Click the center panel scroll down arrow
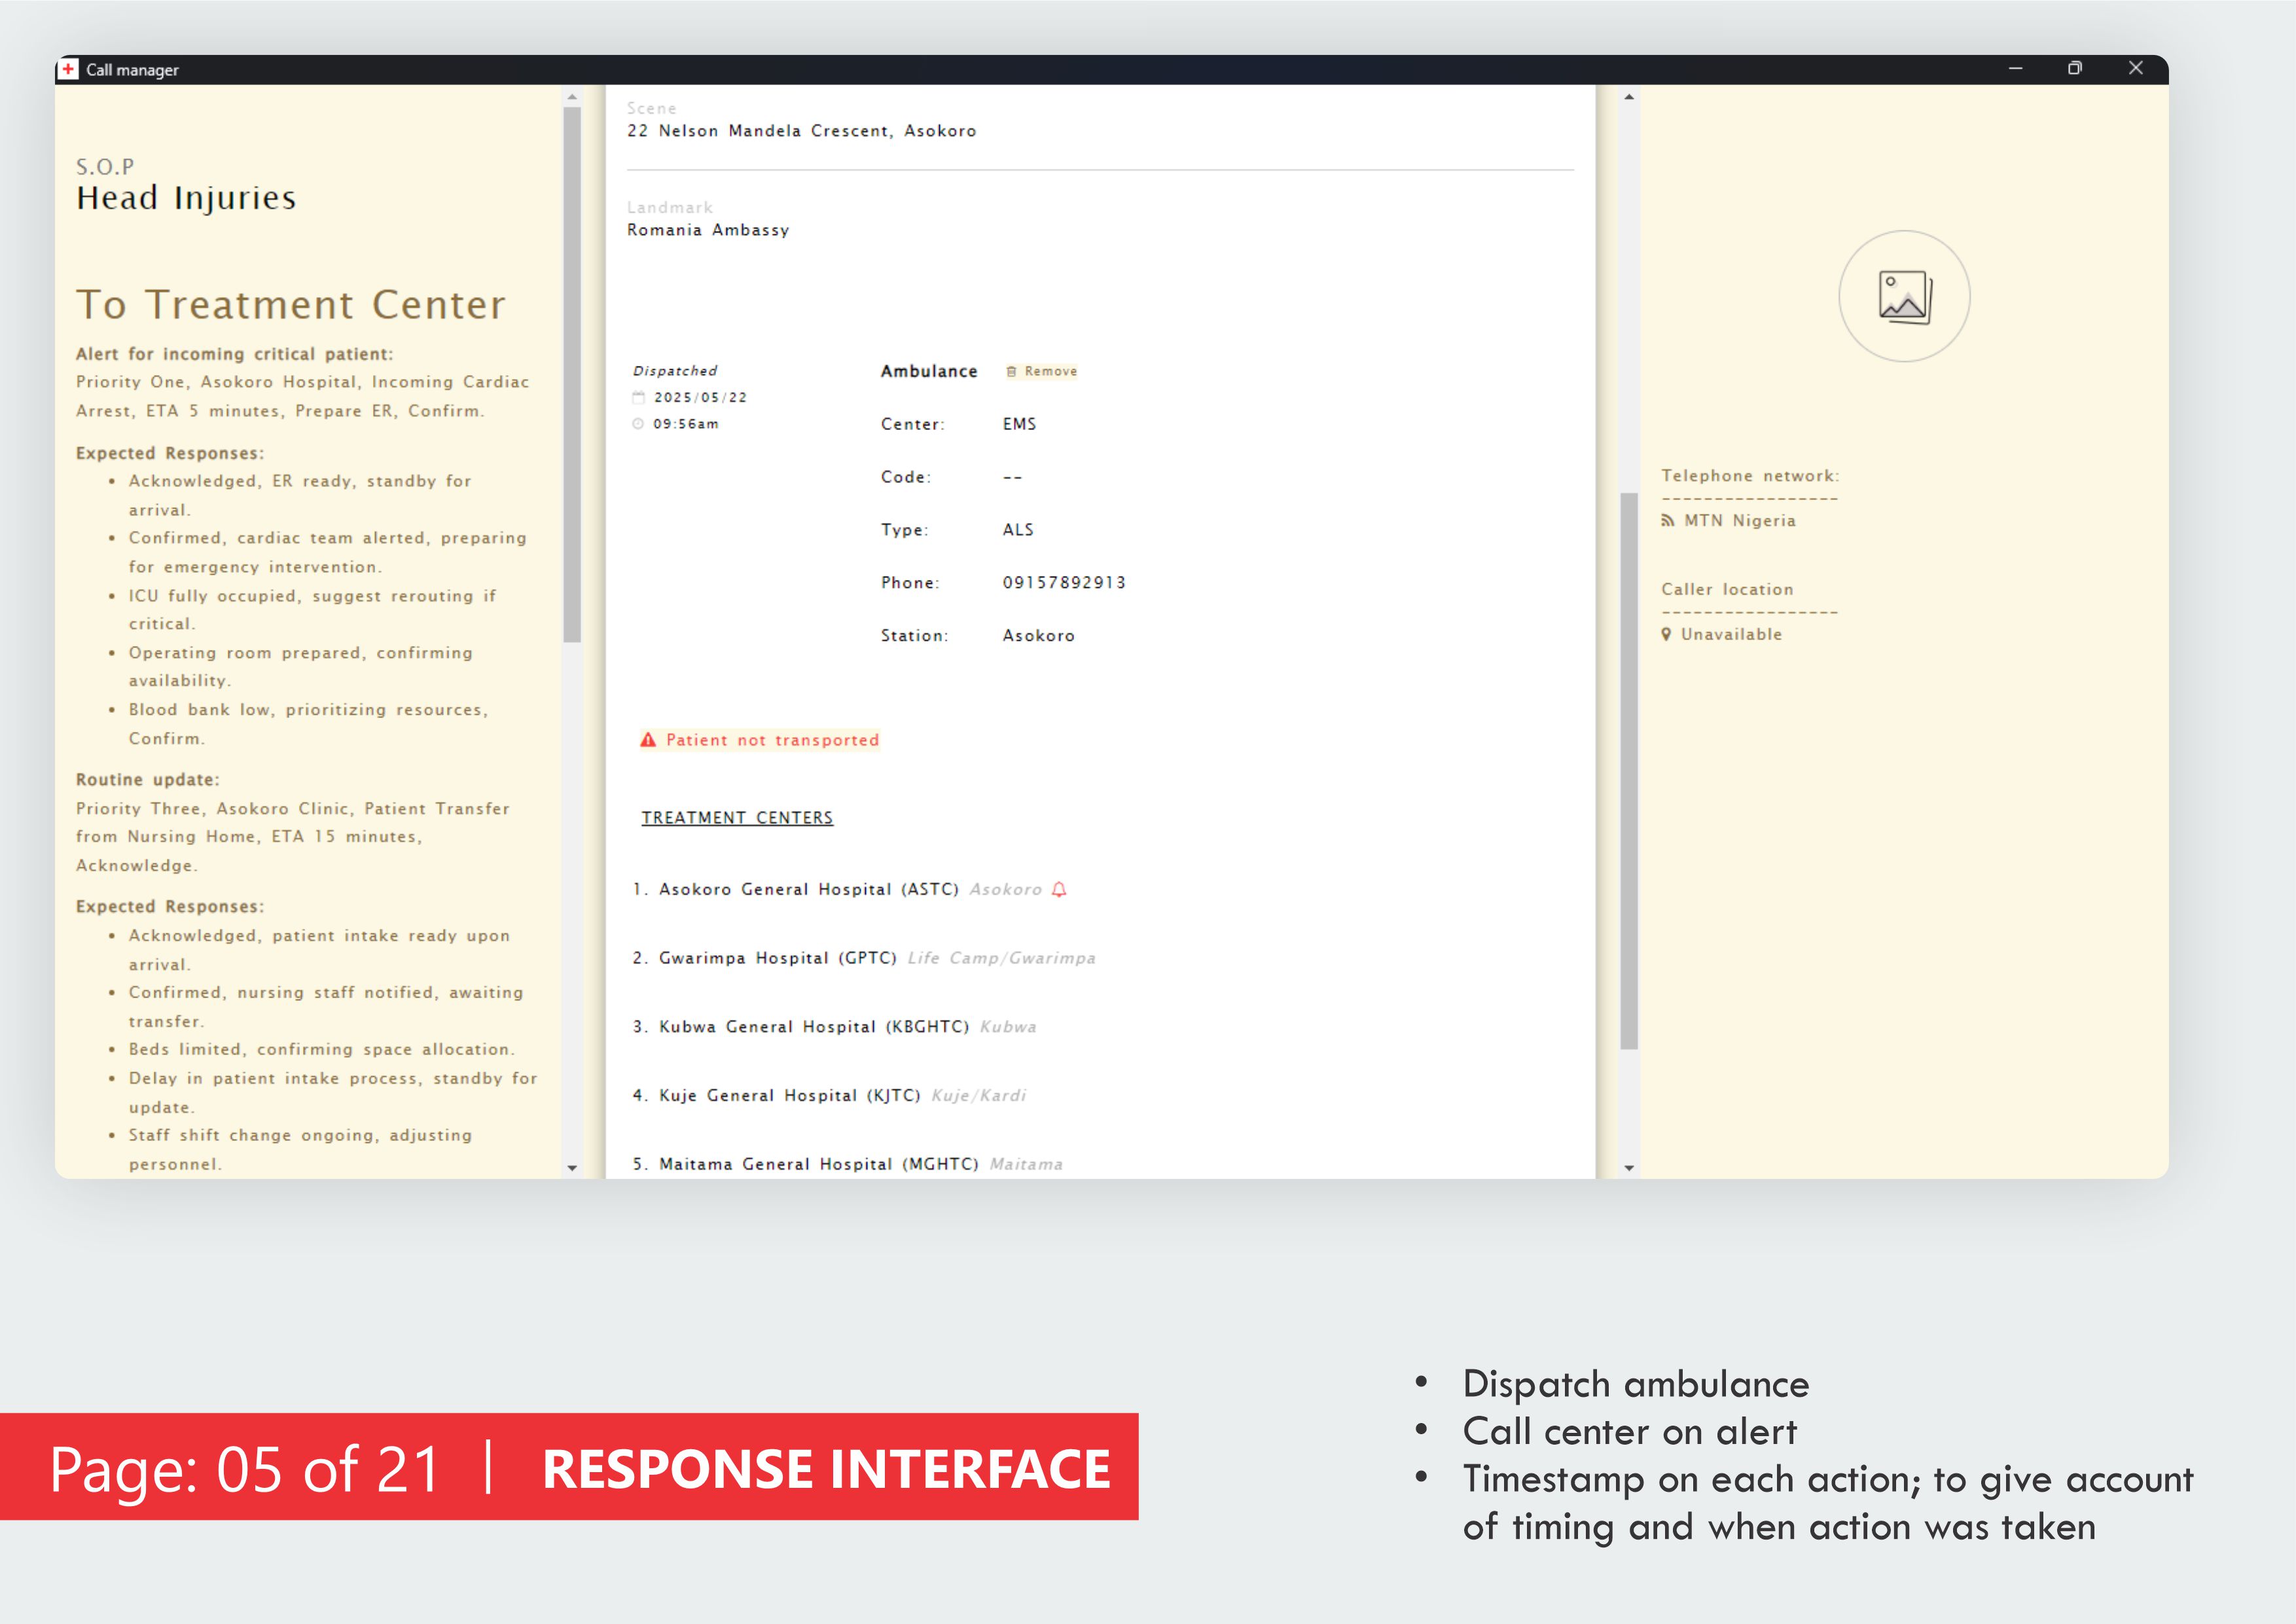2296x1624 pixels. pyautogui.click(x=1629, y=1167)
